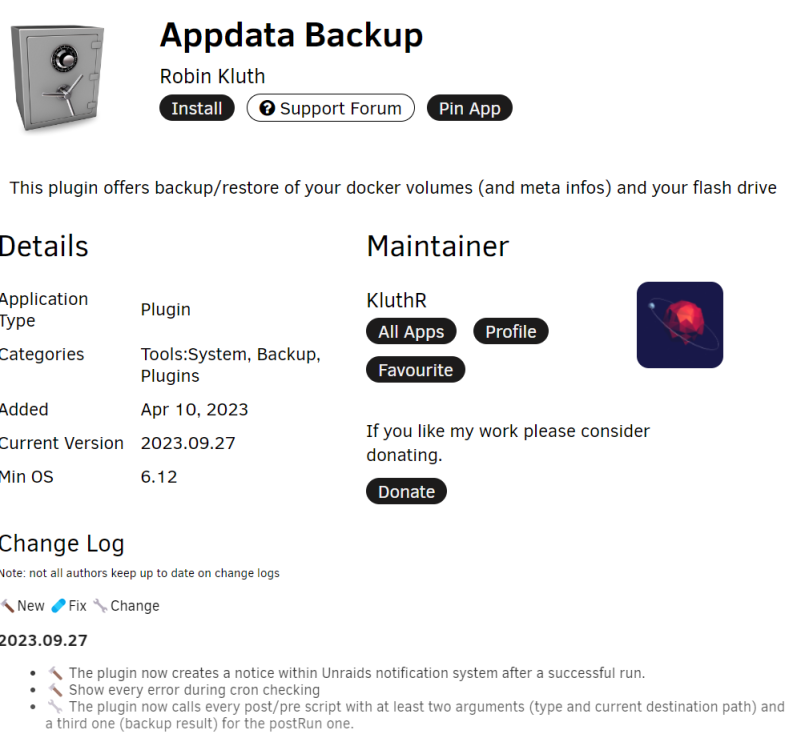This screenshot has width=805, height=750.
Task: Open the Support Forum link
Action: point(331,108)
